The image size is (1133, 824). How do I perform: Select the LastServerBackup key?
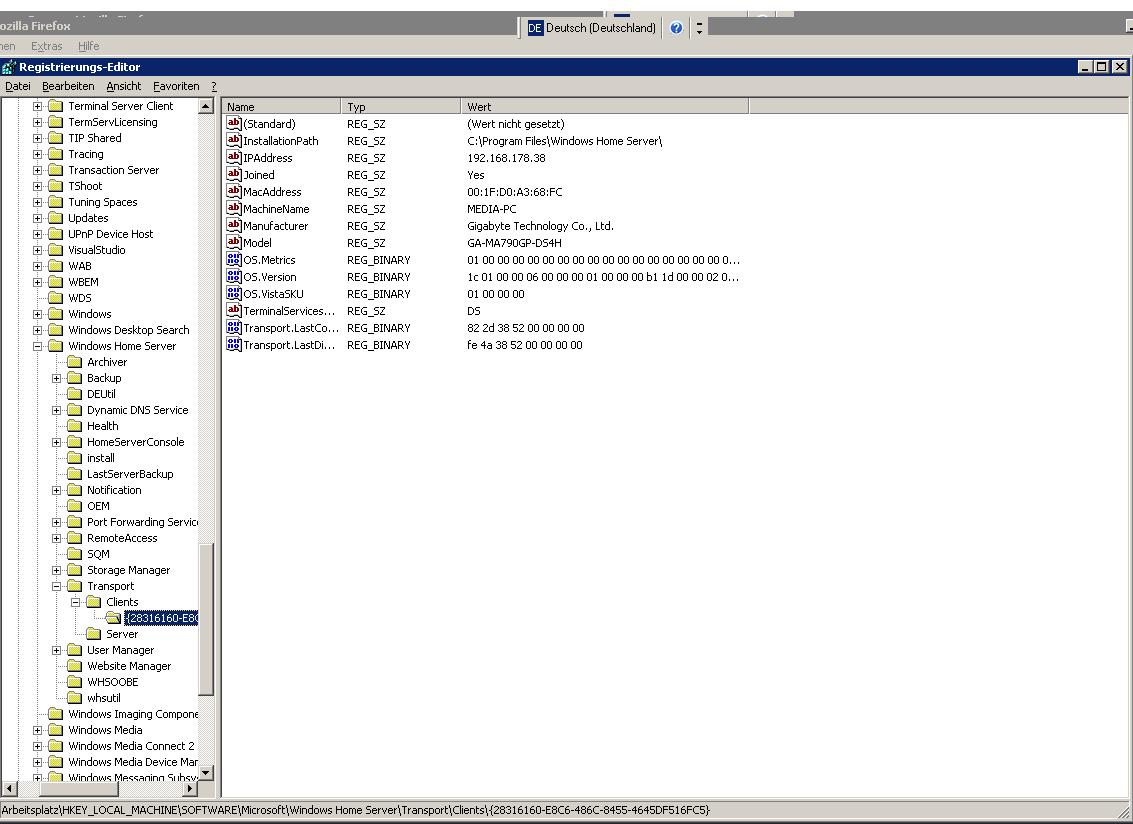click(130, 474)
